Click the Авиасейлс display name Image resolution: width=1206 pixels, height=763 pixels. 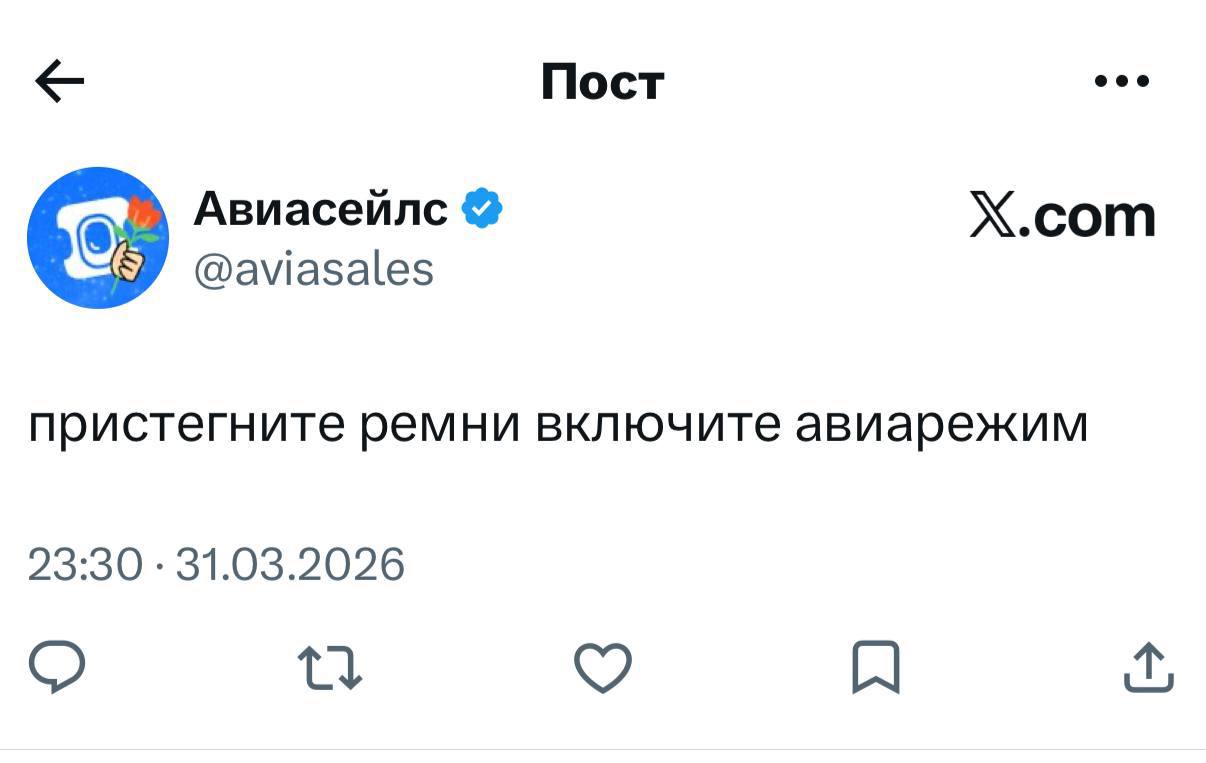(x=320, y=209)
